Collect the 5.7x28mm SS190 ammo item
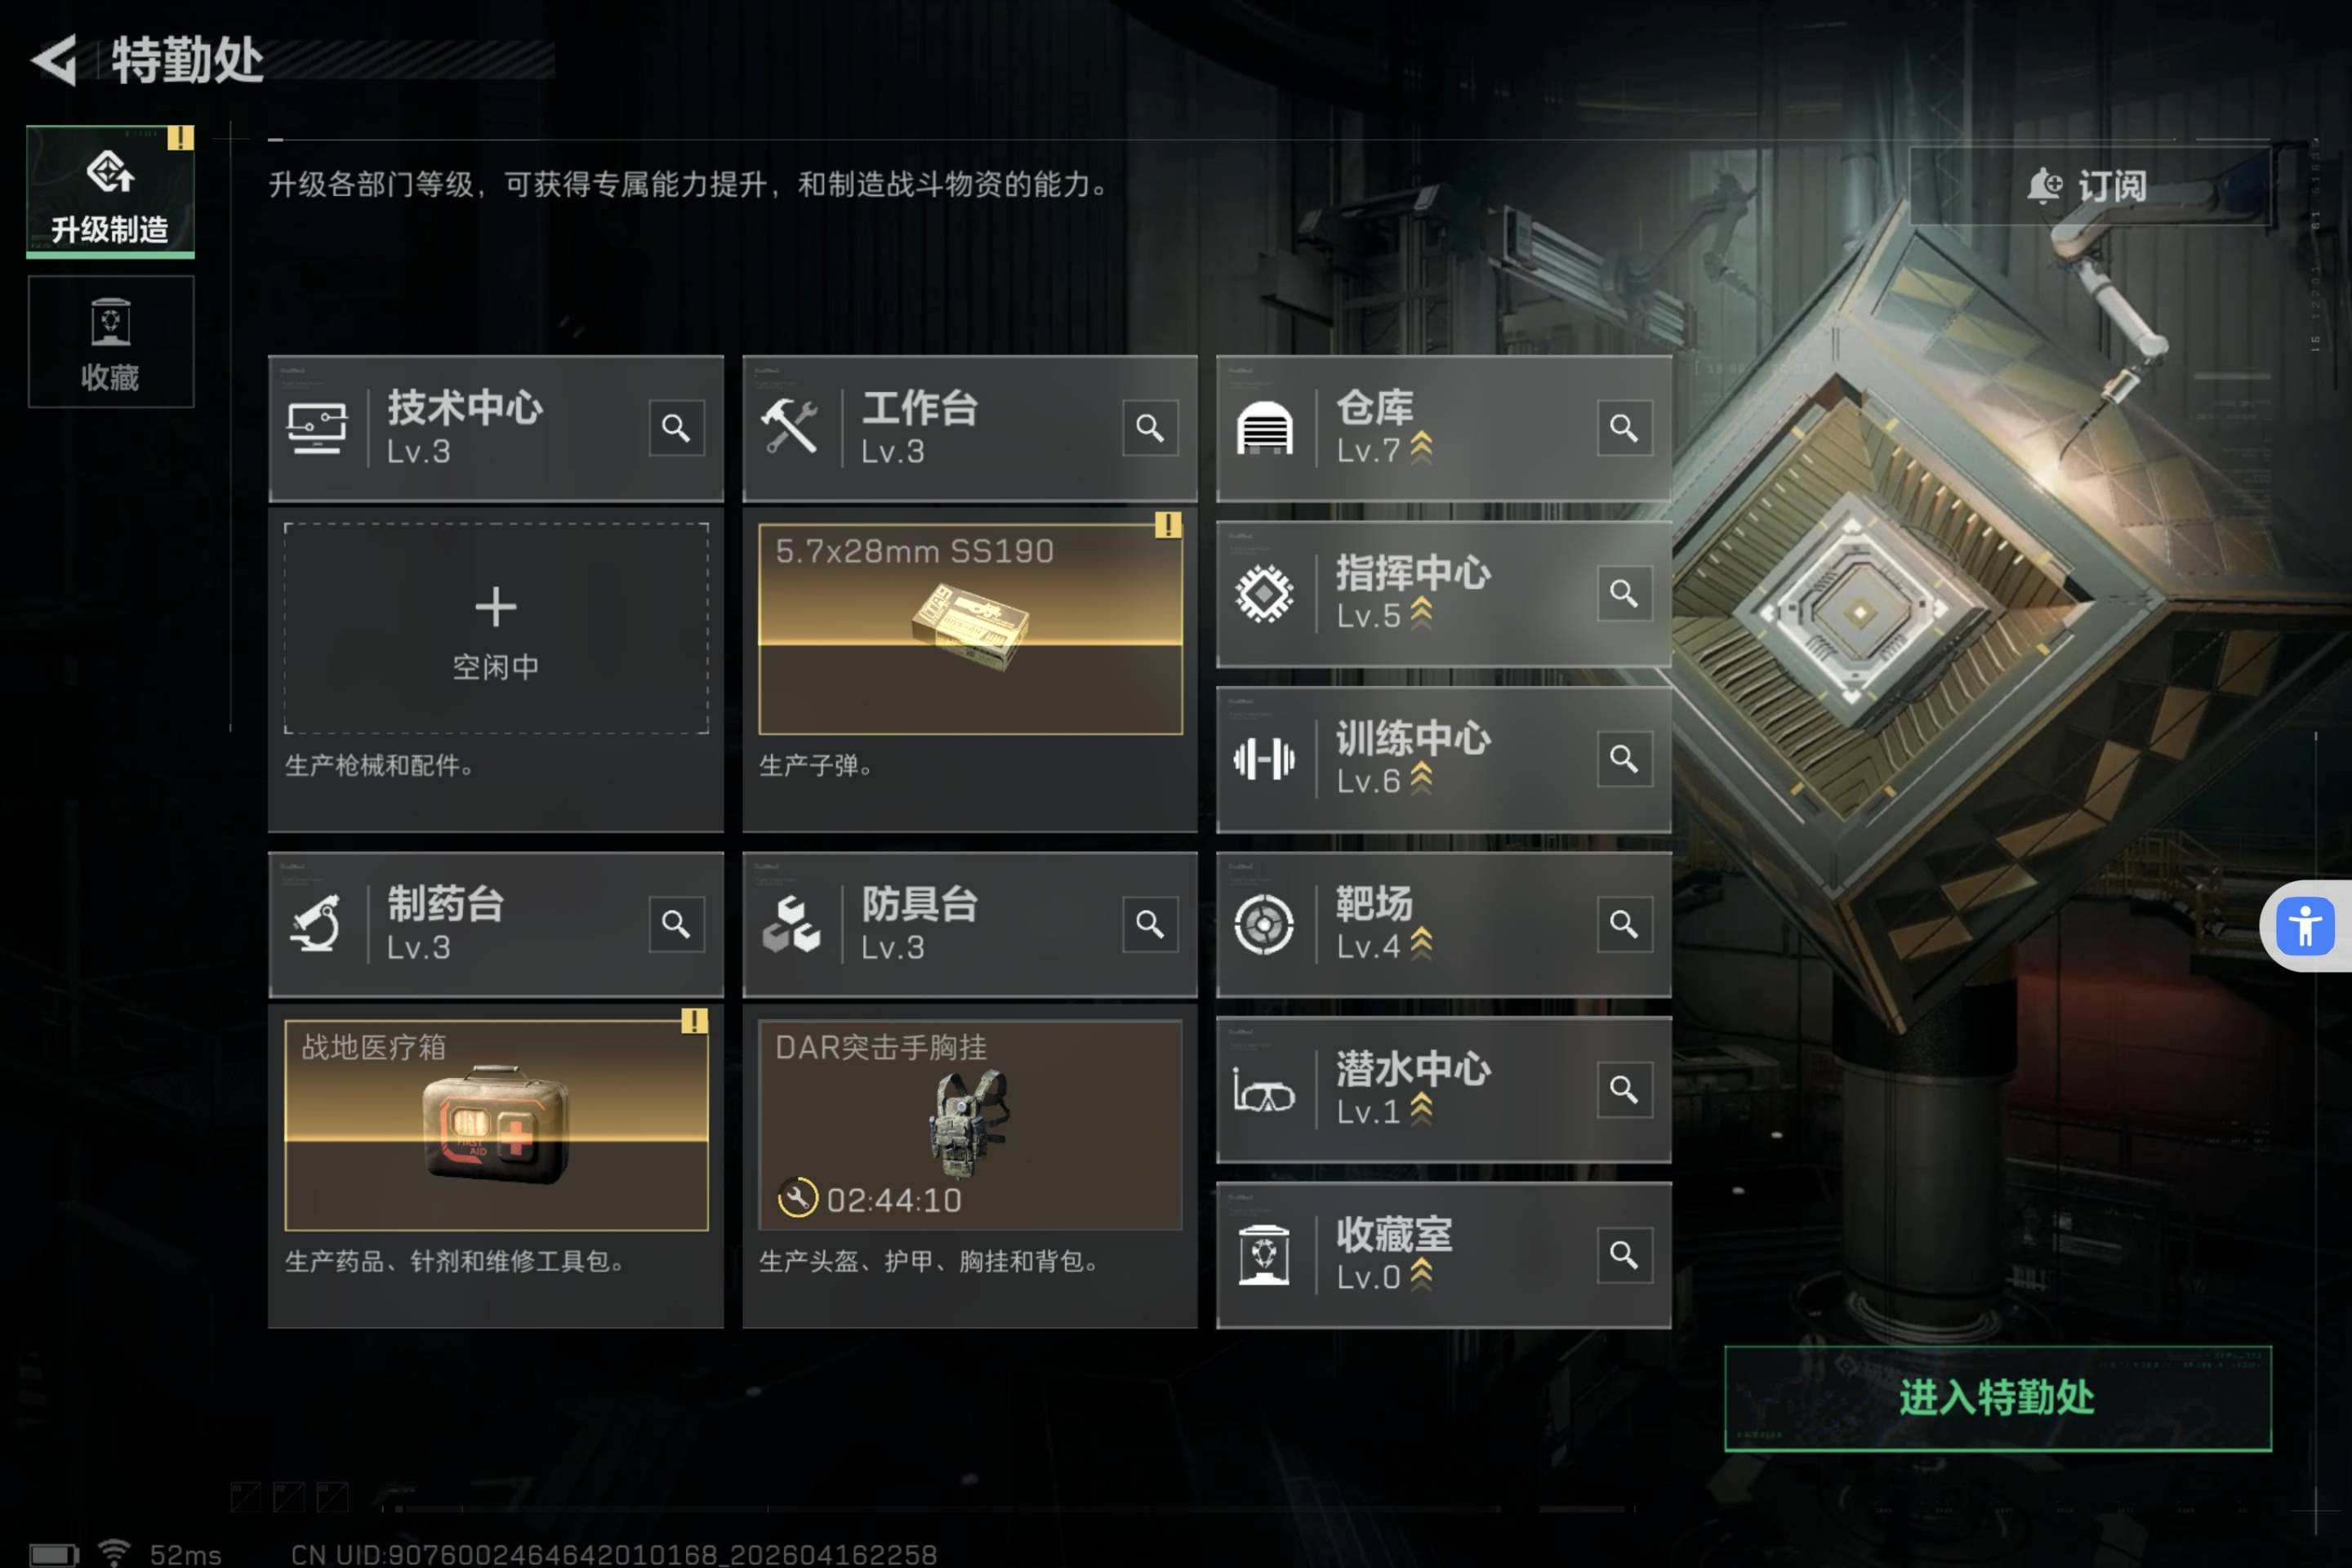Viewport: 2352px width, 1568px height. tap(970, 629)
